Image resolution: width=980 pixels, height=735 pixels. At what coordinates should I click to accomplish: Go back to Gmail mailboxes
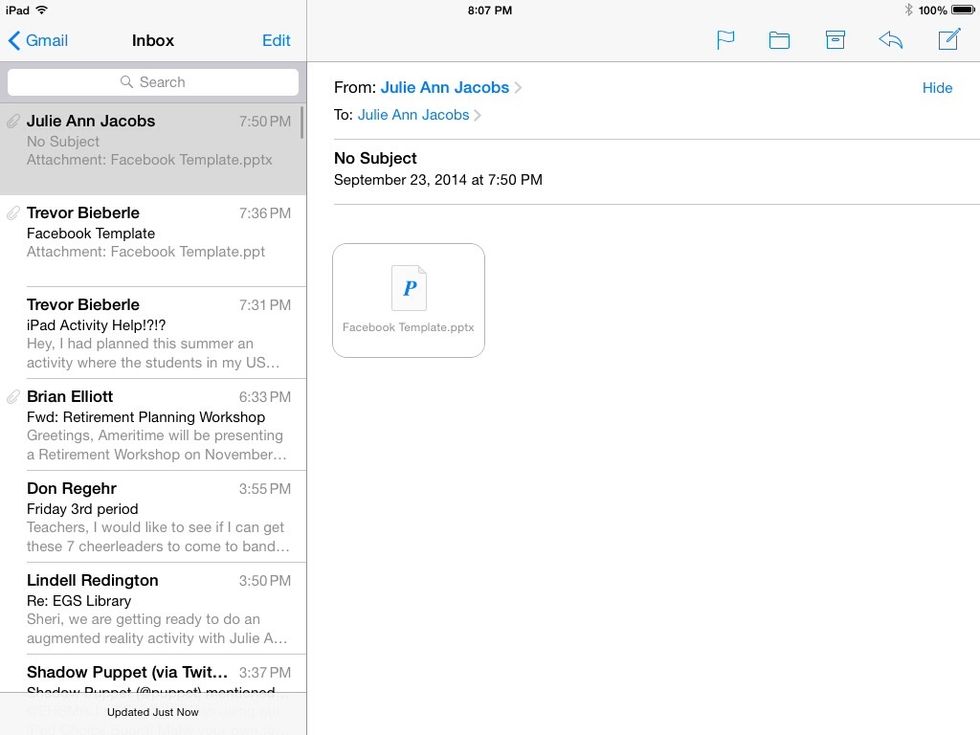tap(38, 40)
